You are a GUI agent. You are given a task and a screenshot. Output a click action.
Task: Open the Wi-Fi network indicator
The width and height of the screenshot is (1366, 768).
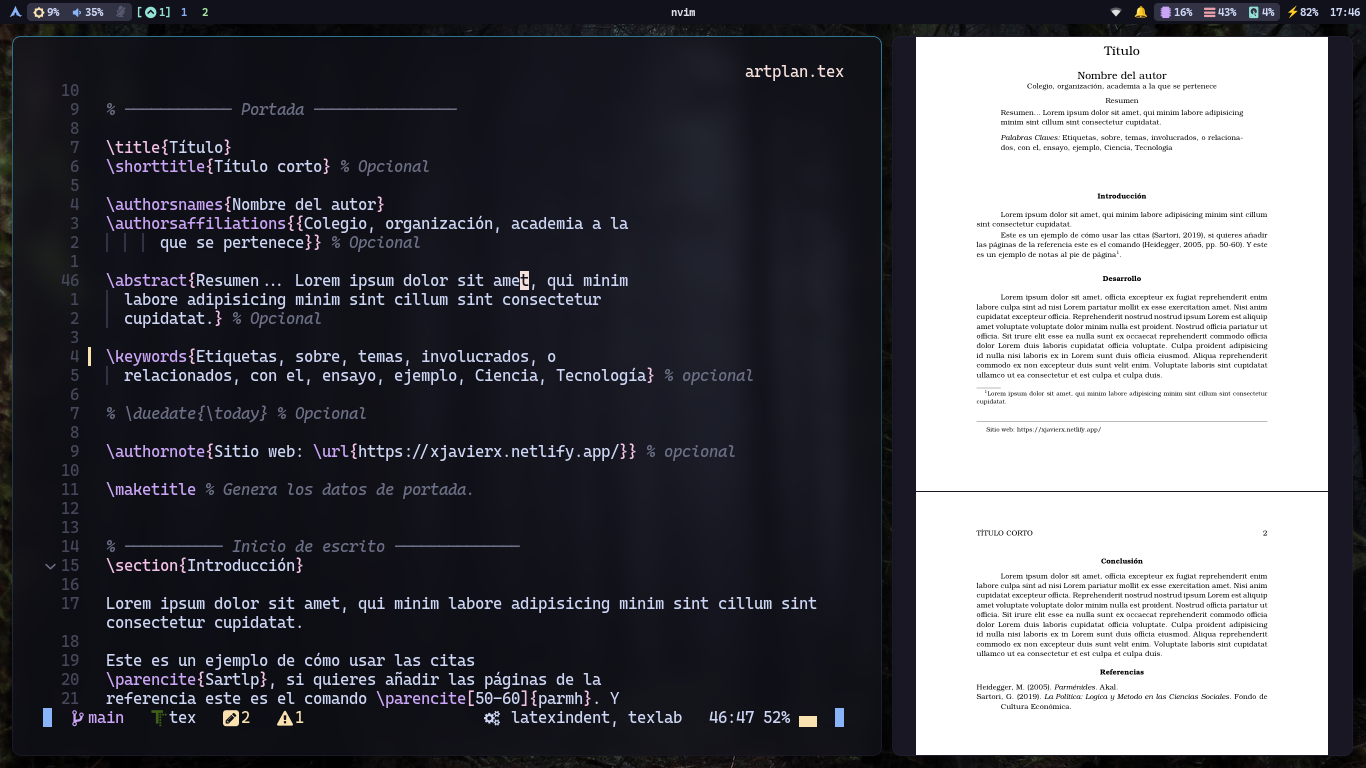(x=1116, y=12)
